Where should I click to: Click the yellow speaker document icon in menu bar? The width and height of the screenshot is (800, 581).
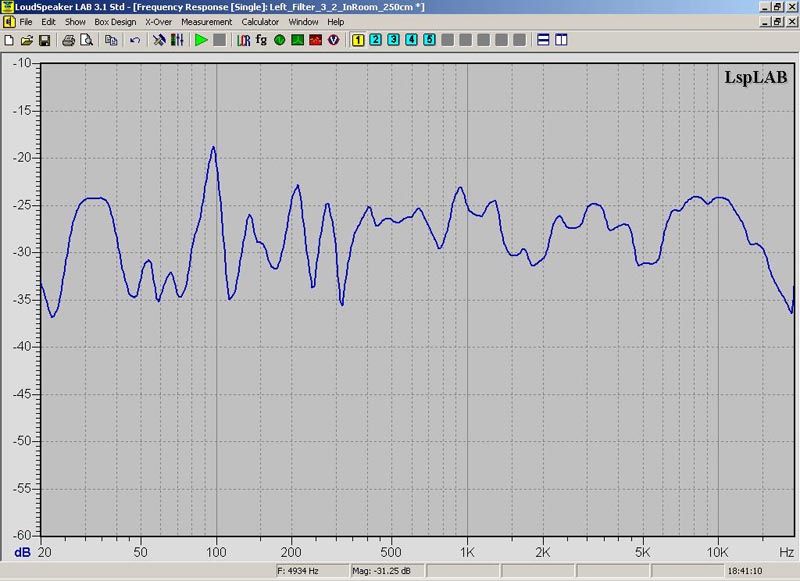9,22
